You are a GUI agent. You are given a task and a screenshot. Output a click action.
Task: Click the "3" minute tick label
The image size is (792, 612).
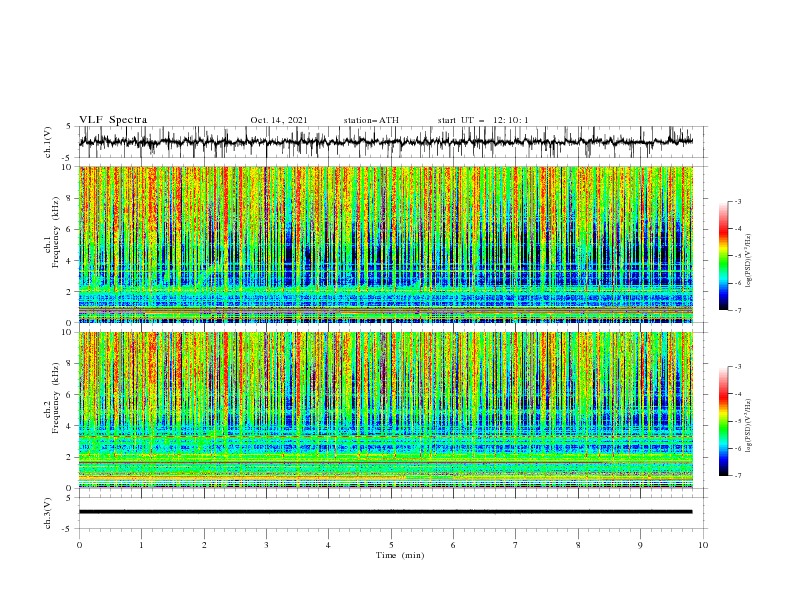coord(266,545)
